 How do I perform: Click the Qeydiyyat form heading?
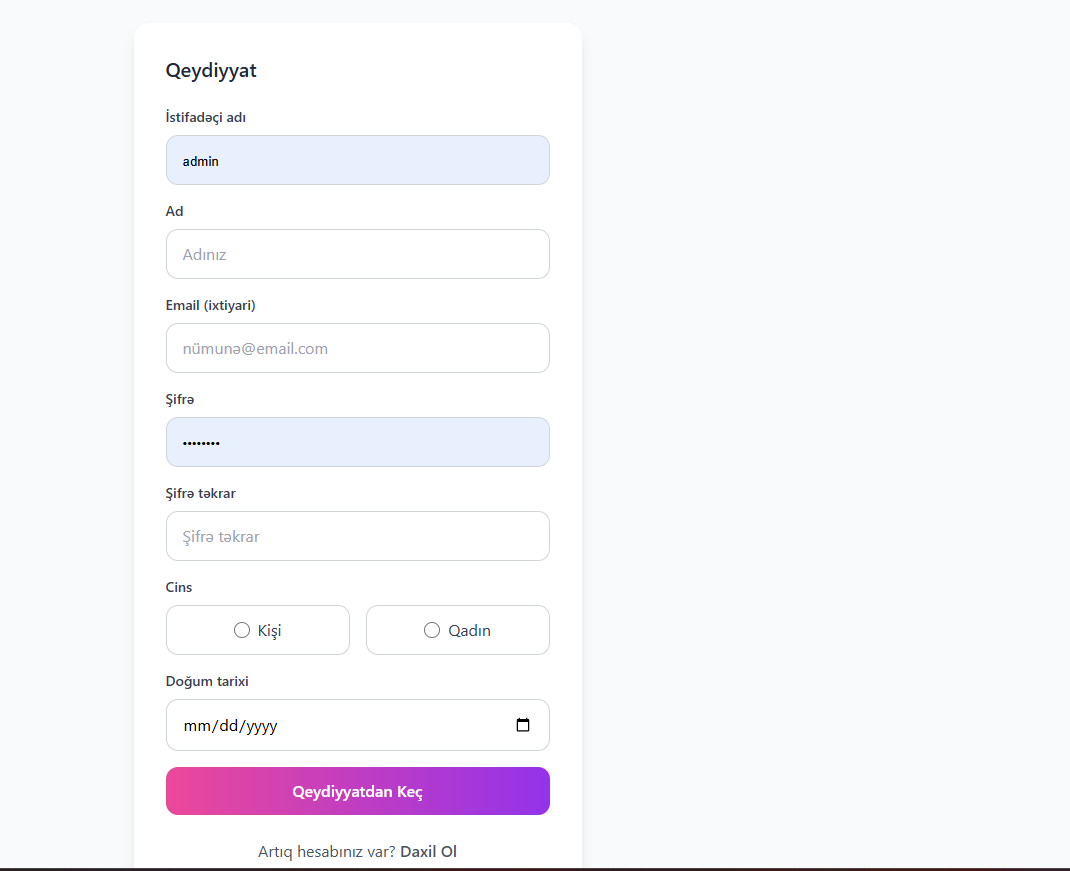[x=211, y=70]
